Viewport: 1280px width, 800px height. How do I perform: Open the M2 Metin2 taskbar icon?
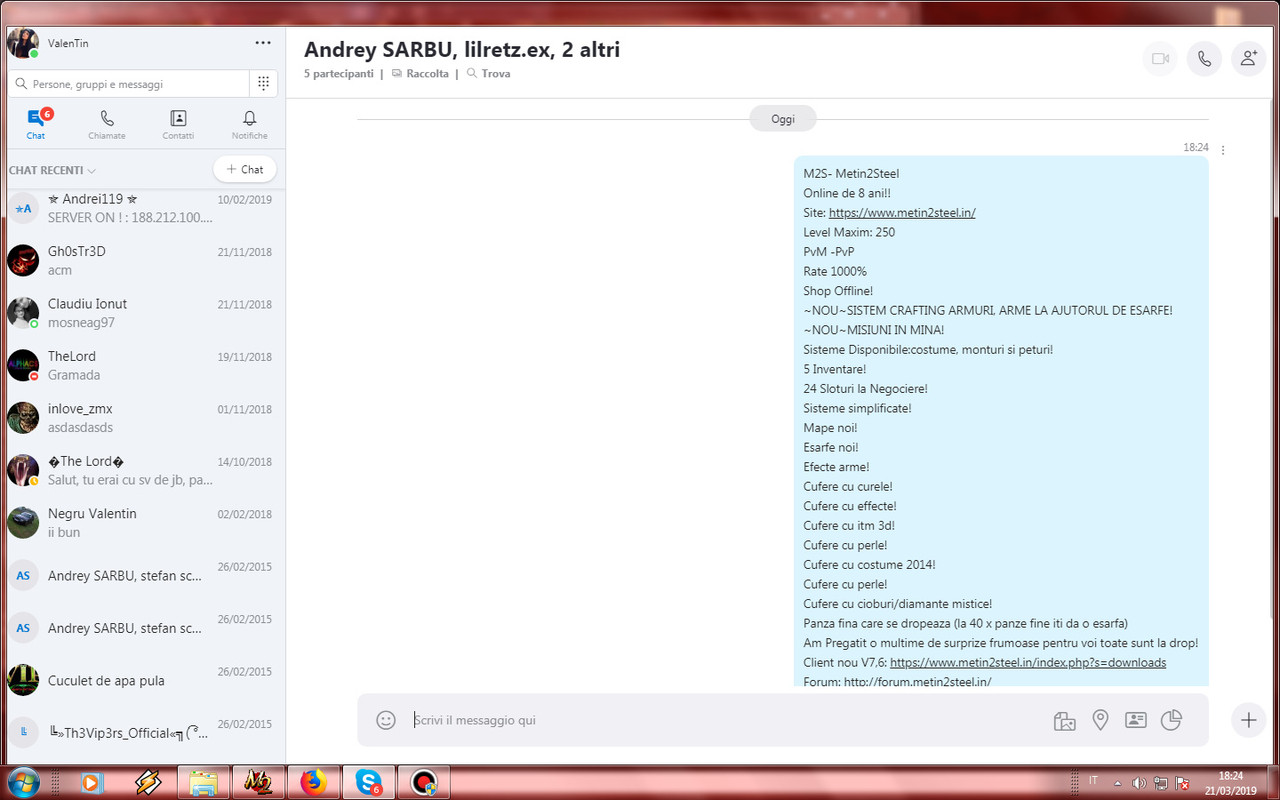[x=258, y=782]
